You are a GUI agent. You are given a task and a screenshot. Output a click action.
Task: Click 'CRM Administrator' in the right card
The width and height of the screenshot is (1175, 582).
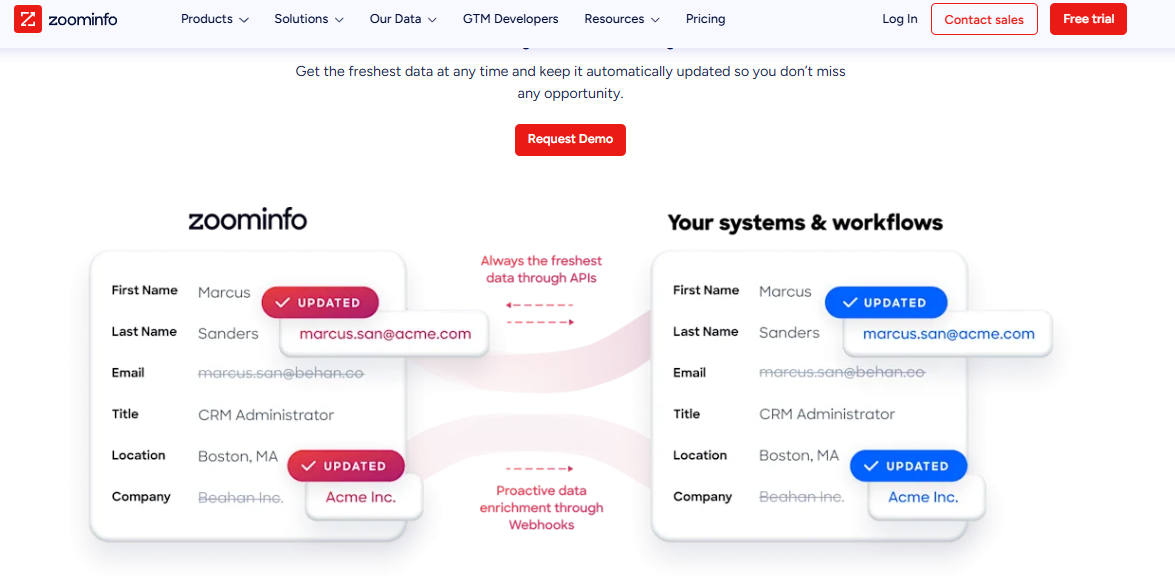pos(827,414)
